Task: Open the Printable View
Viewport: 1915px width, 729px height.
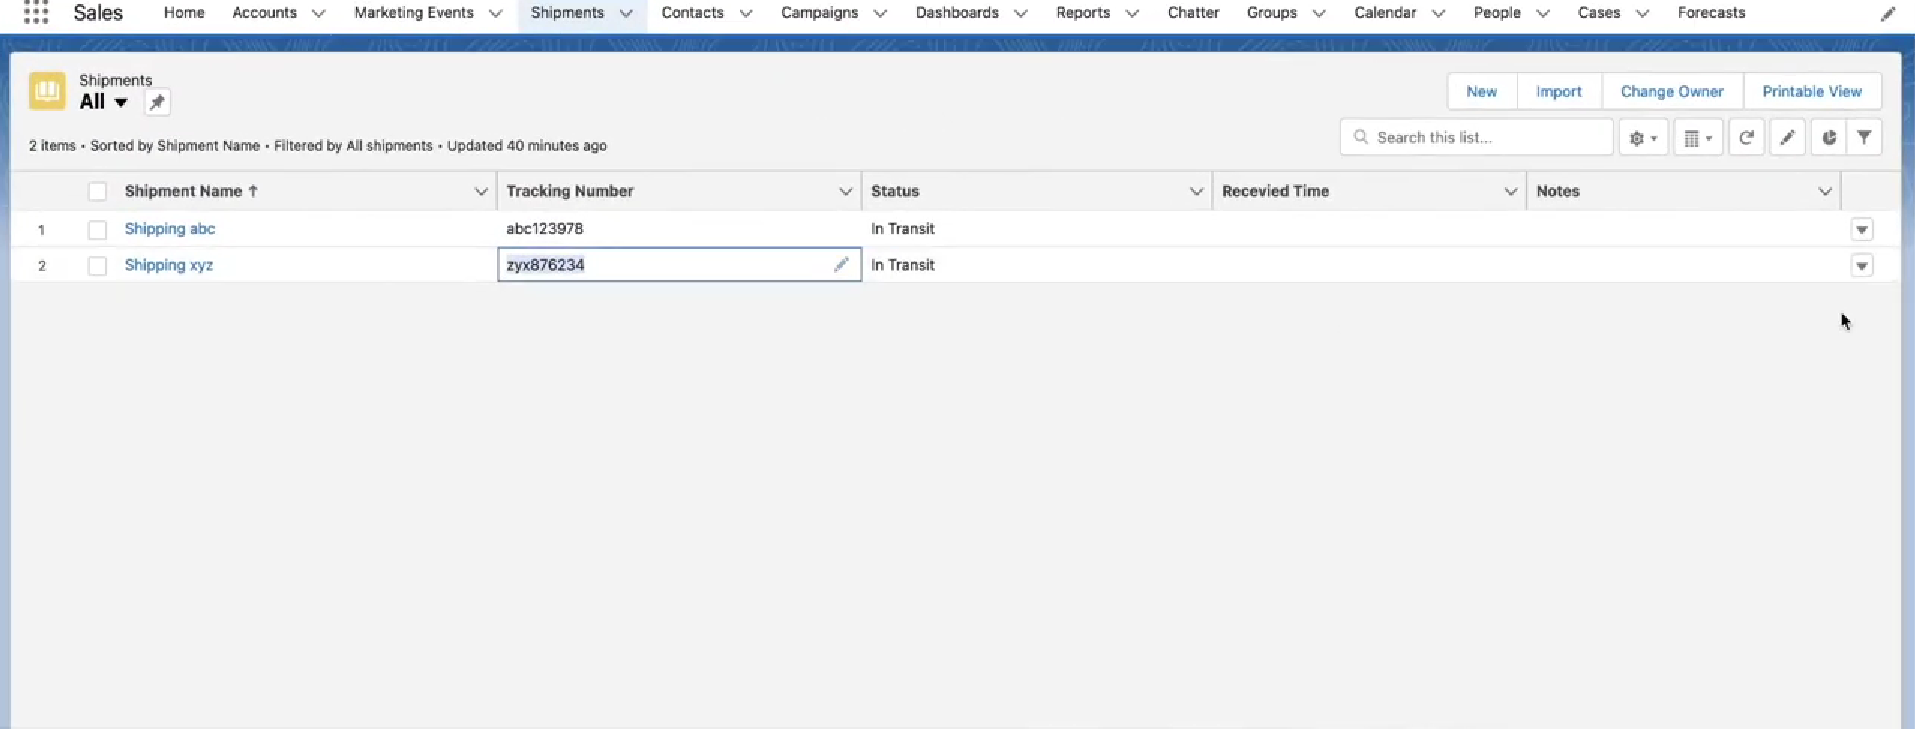Action: click(x=1812, y=91)
